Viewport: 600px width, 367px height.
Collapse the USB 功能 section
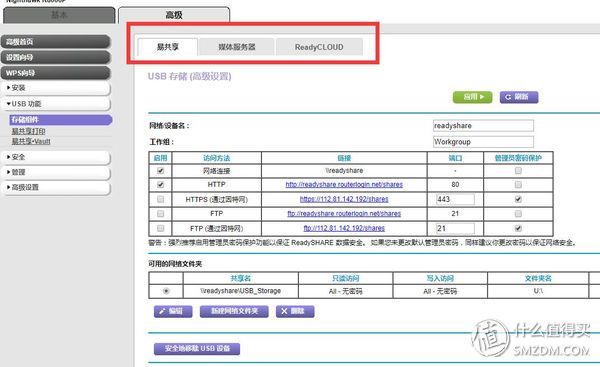pos(56,104)
